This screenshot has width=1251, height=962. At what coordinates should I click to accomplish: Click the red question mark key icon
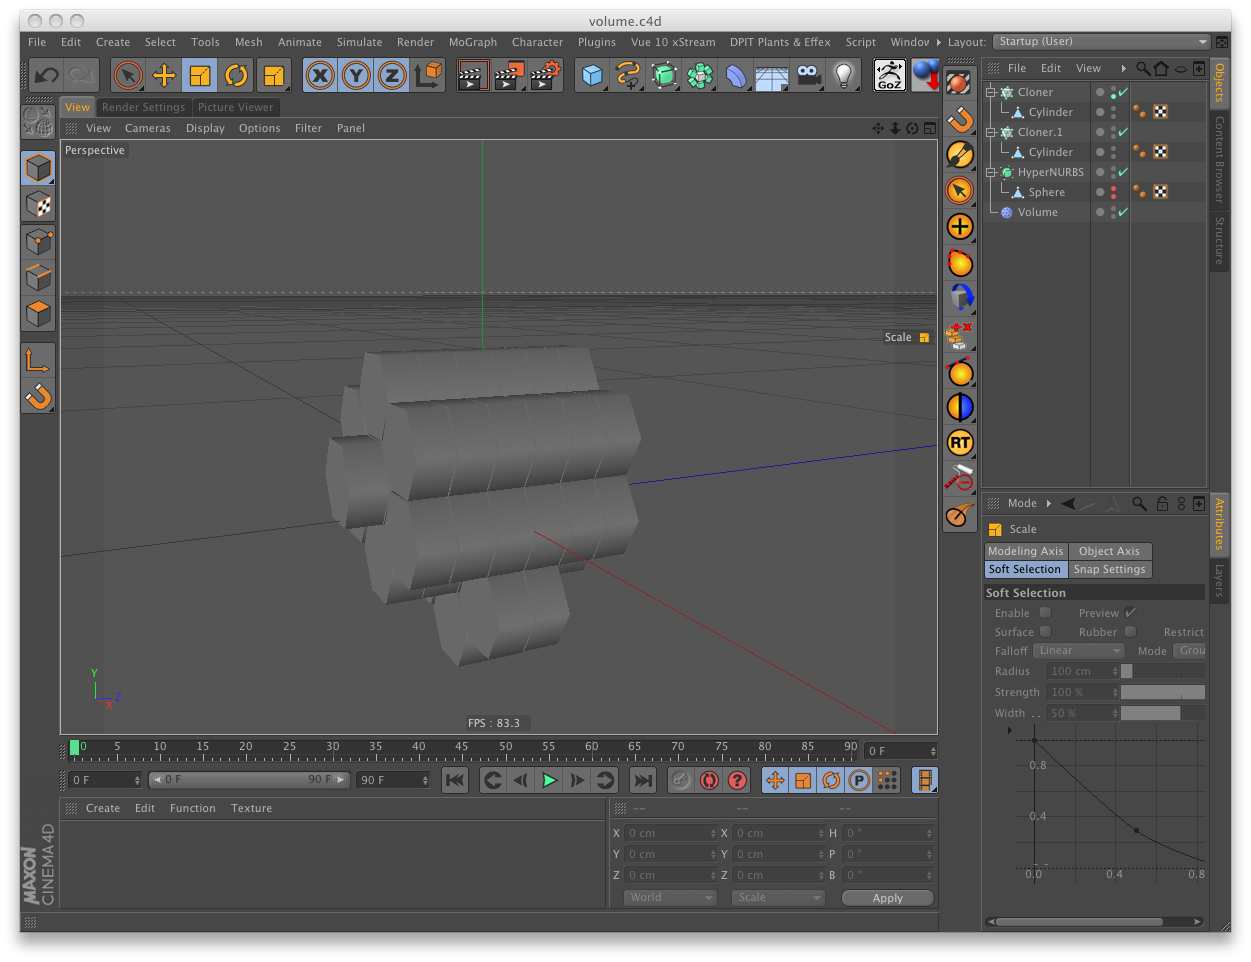coord(738,780)
